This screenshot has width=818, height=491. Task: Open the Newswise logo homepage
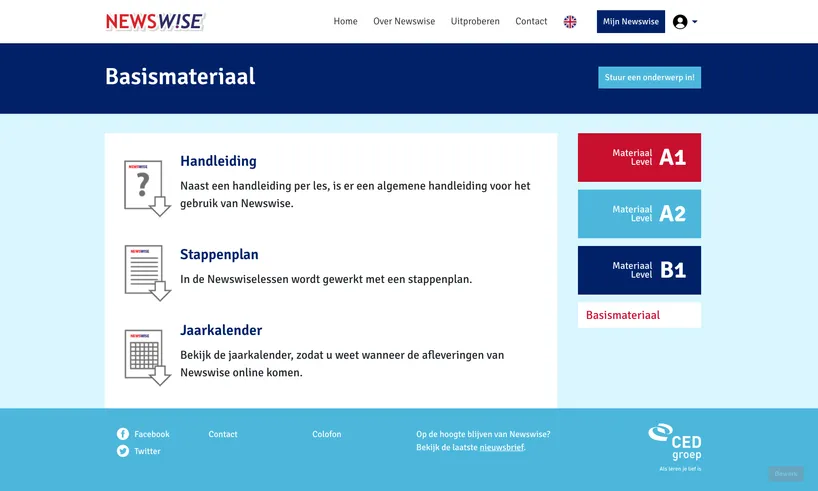[155, 21]
